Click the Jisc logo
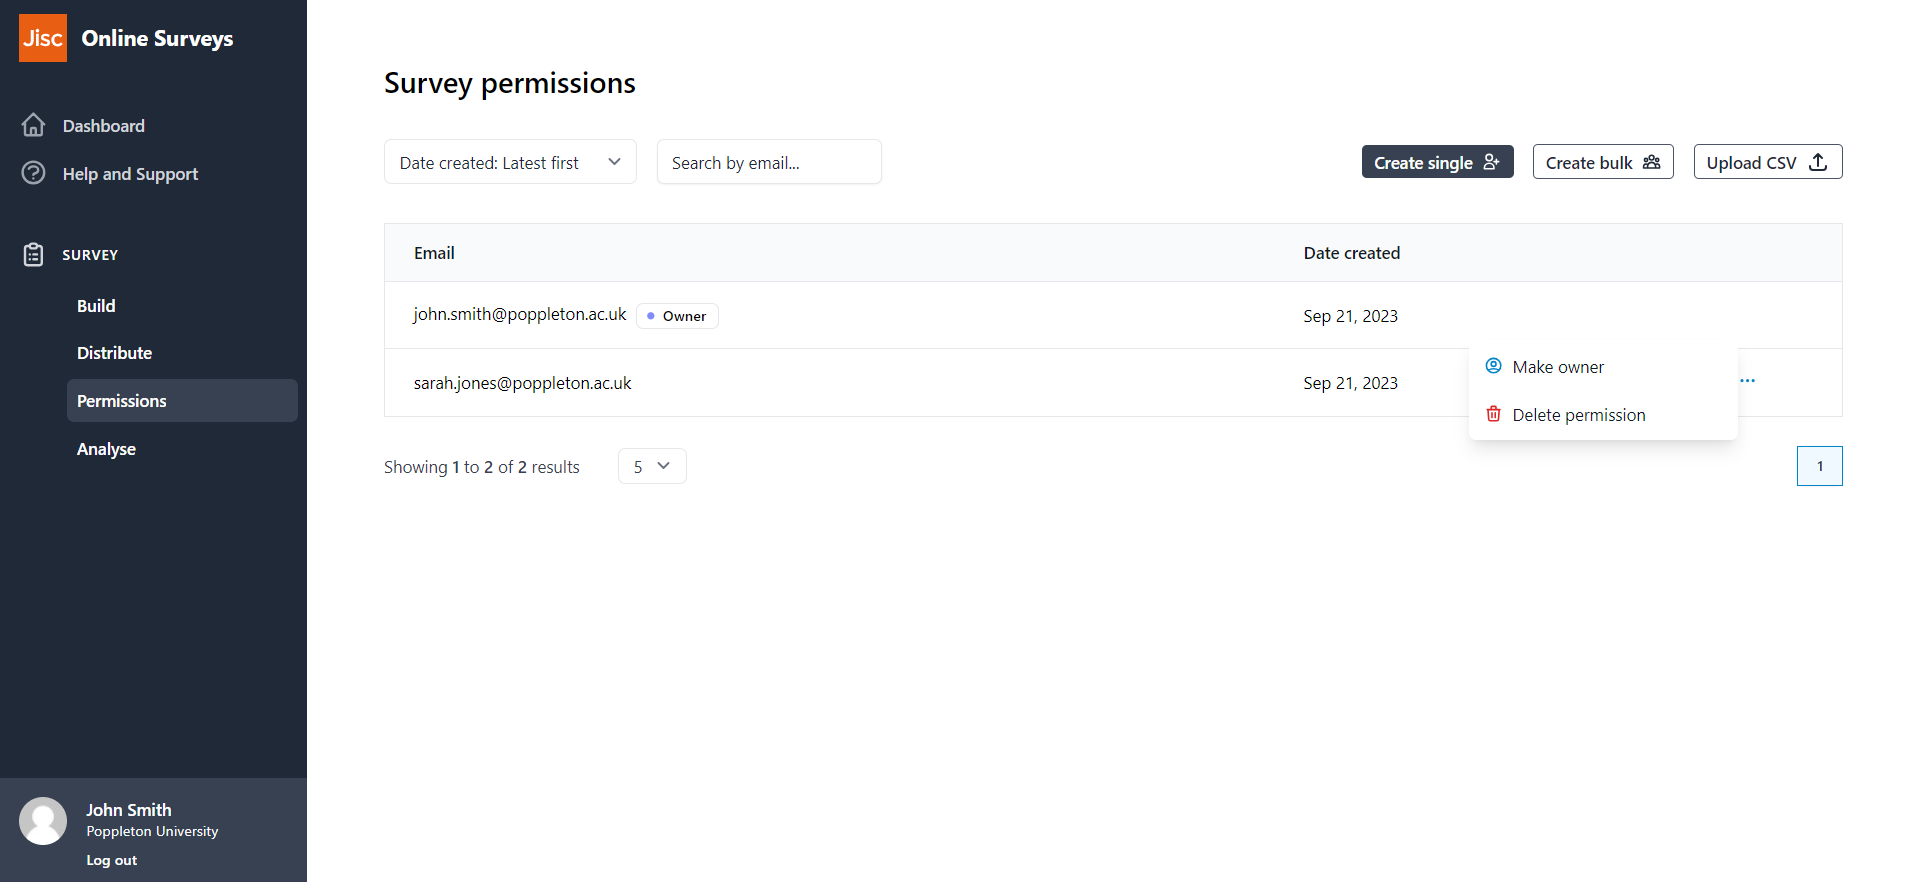 (x=43, y=38)
